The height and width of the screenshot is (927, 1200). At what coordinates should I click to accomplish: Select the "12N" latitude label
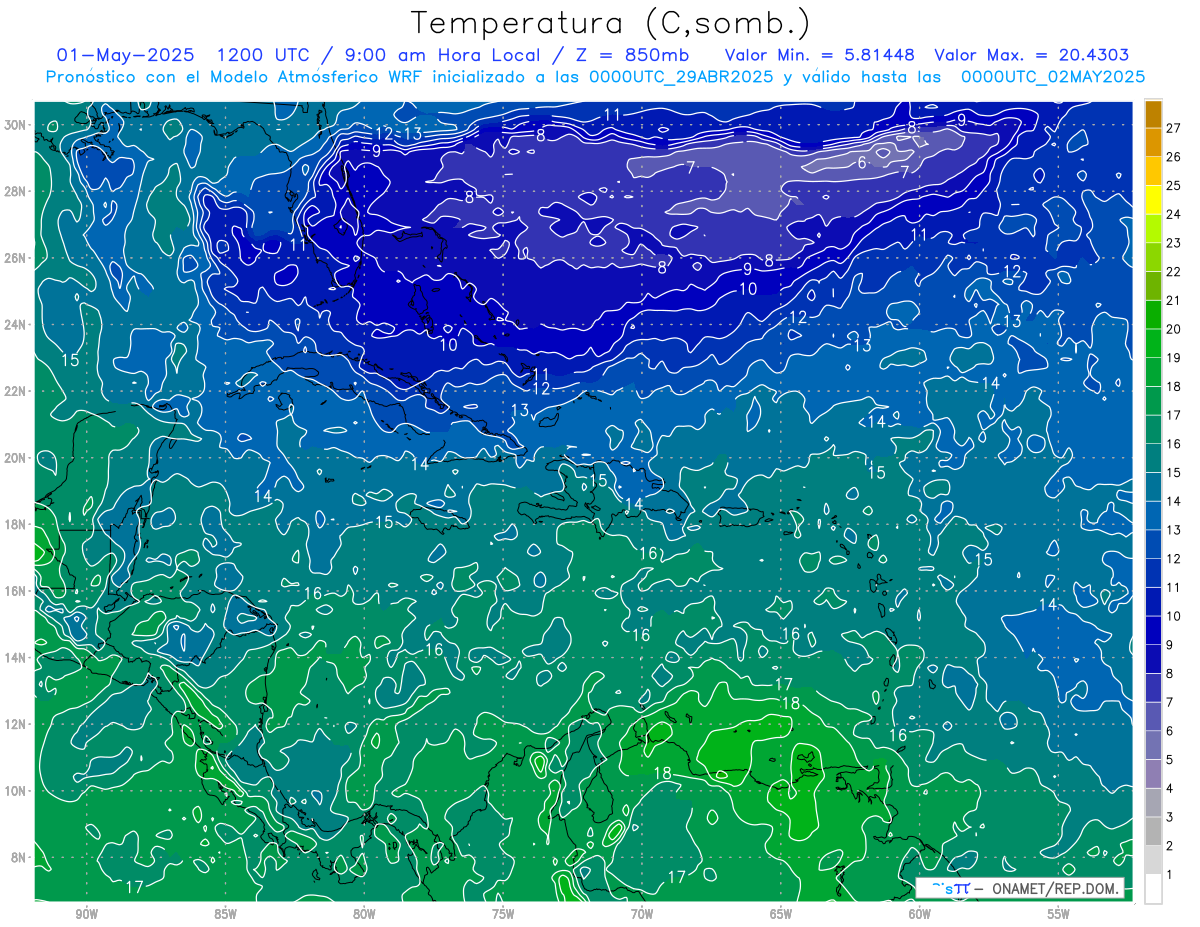(x=16, y=724)
